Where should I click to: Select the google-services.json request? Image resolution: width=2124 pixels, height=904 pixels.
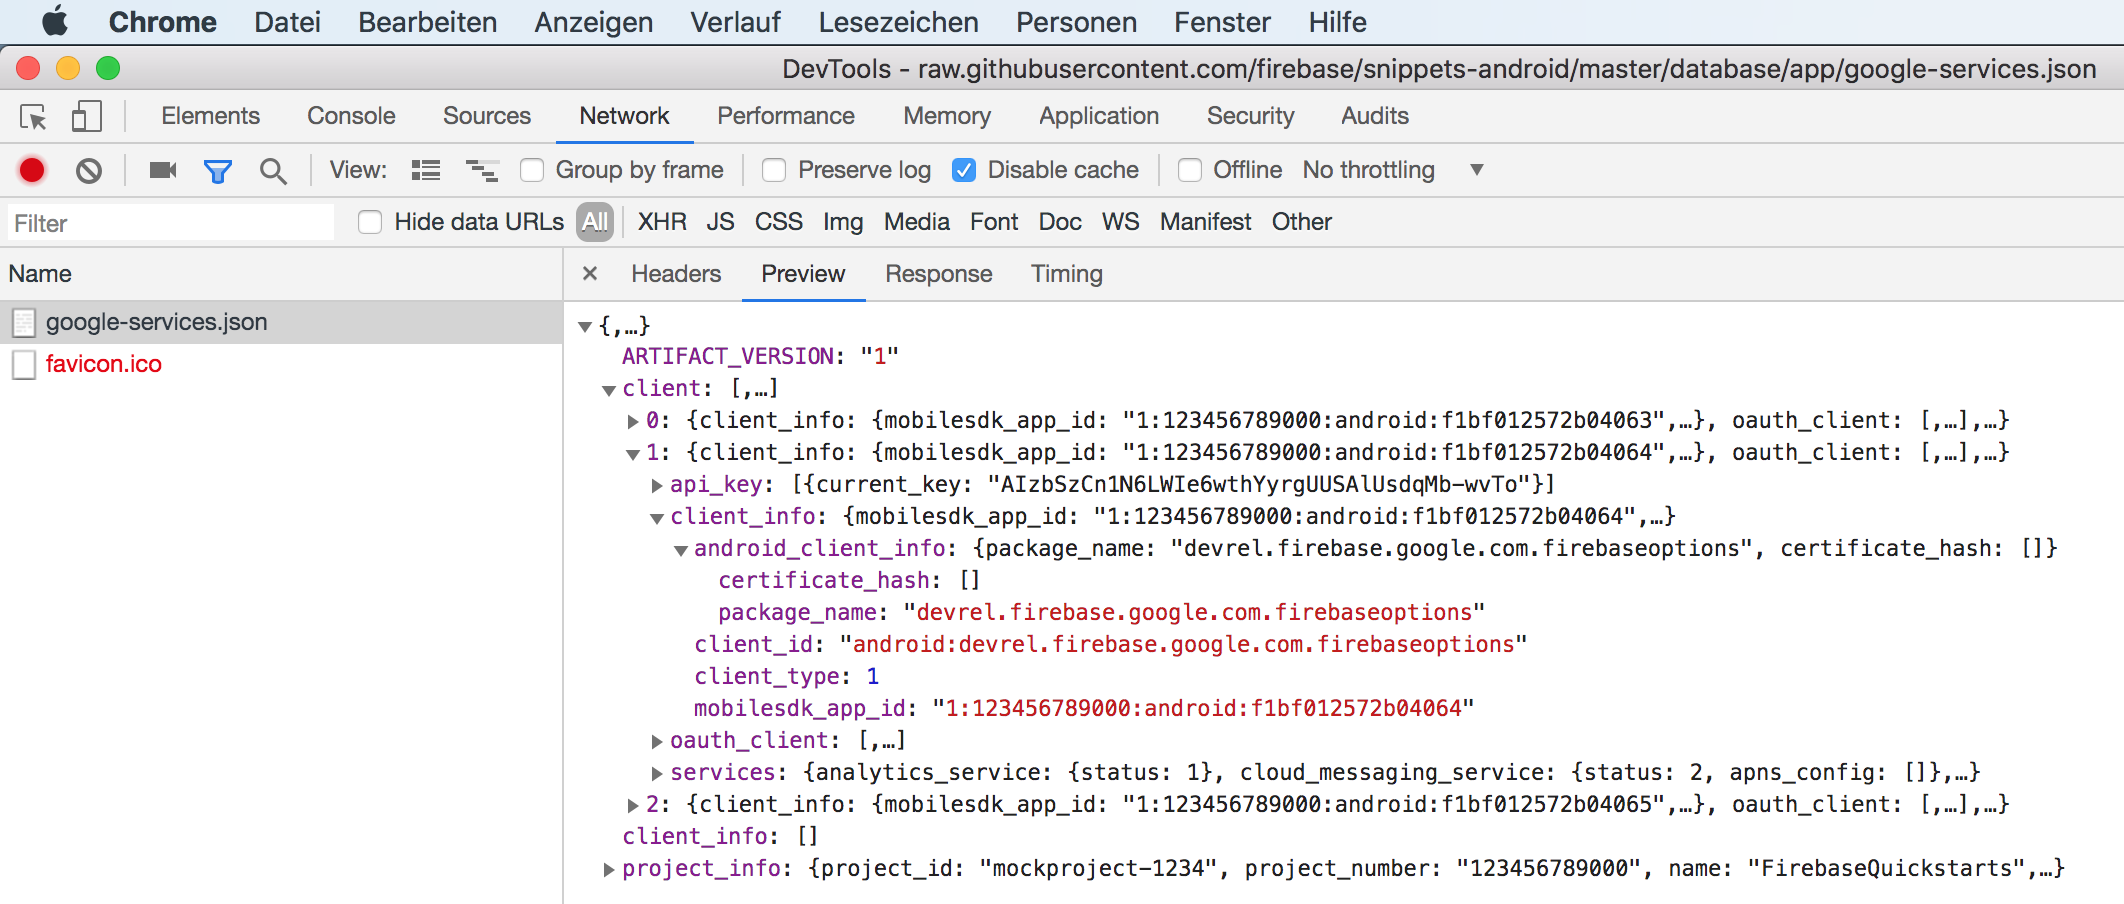281,322
